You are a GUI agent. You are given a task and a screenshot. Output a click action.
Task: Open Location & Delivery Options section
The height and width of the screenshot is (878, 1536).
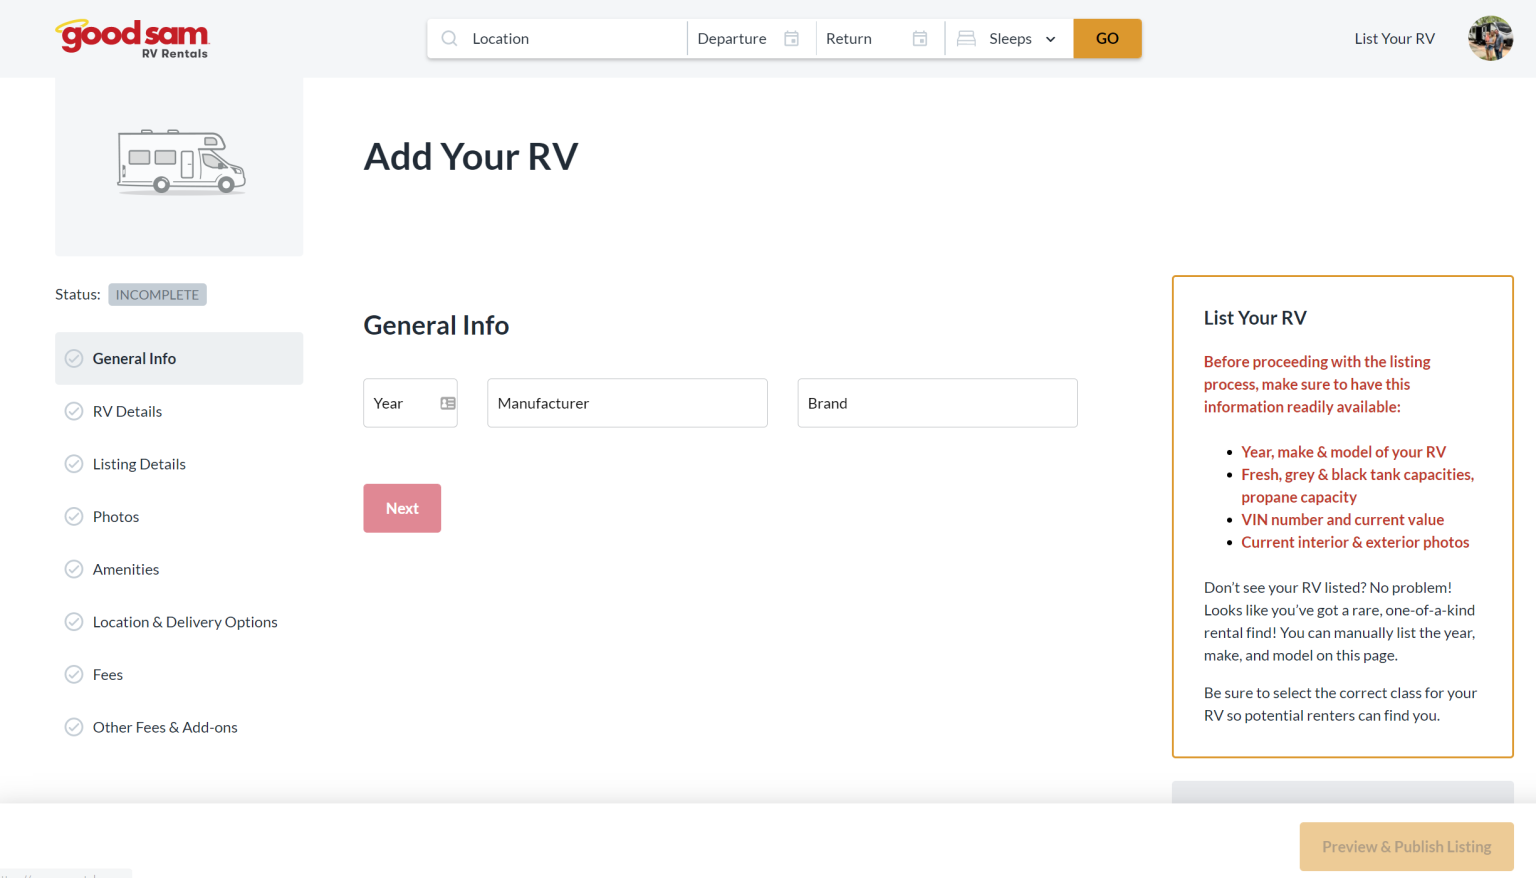click(185, 622)
